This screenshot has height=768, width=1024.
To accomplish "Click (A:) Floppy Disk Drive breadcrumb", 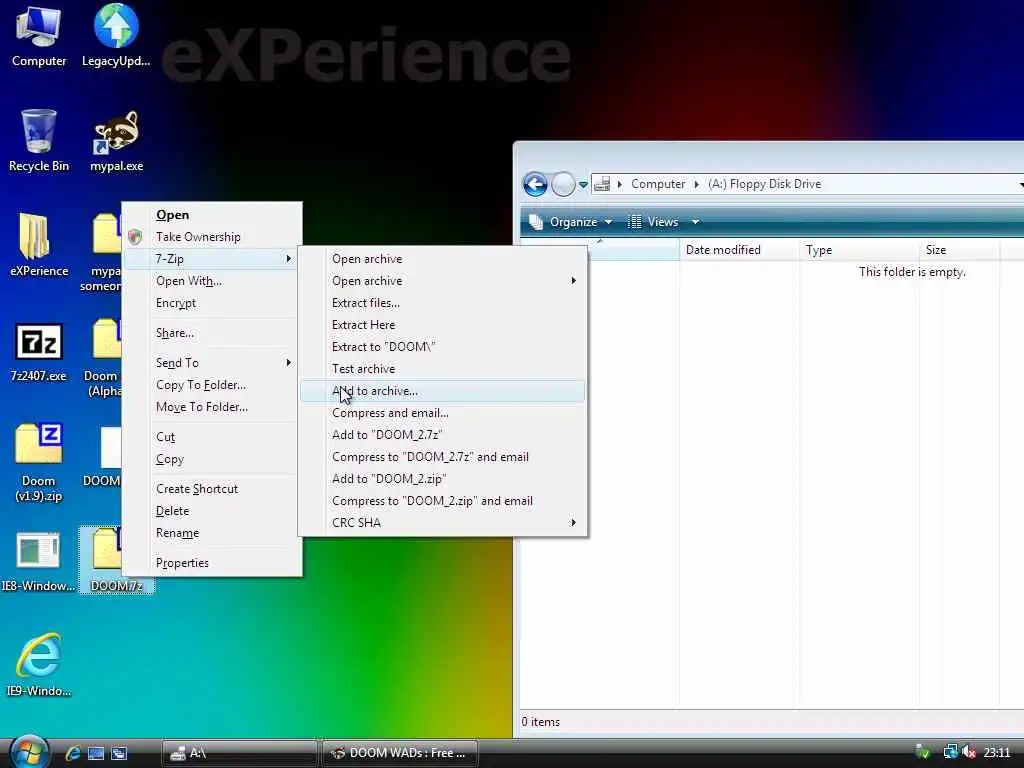I will (765, 184).
